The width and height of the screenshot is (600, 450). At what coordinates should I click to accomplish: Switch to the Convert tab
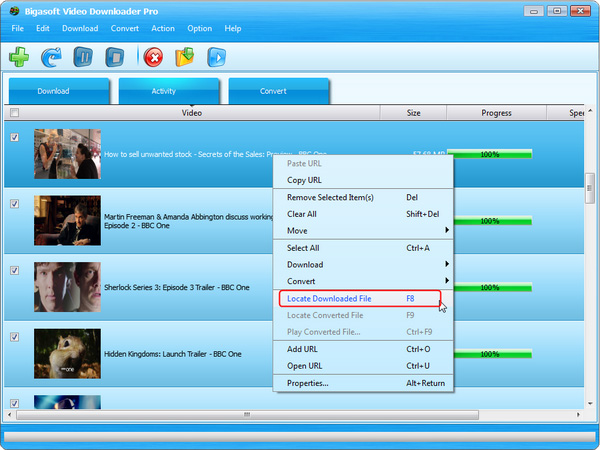pos(279,91)
